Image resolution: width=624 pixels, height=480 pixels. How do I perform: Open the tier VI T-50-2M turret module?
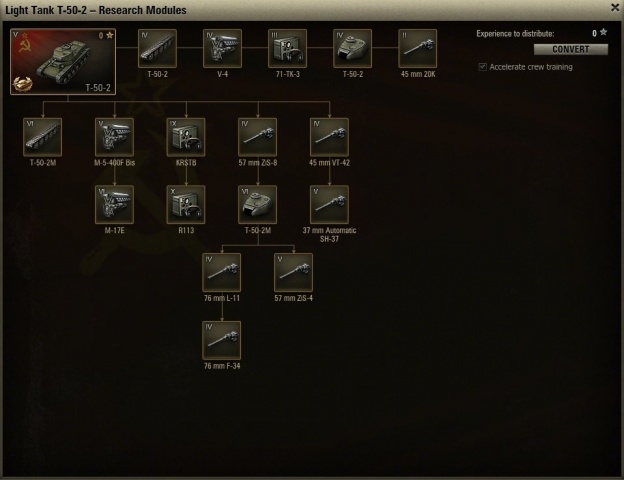258,205
